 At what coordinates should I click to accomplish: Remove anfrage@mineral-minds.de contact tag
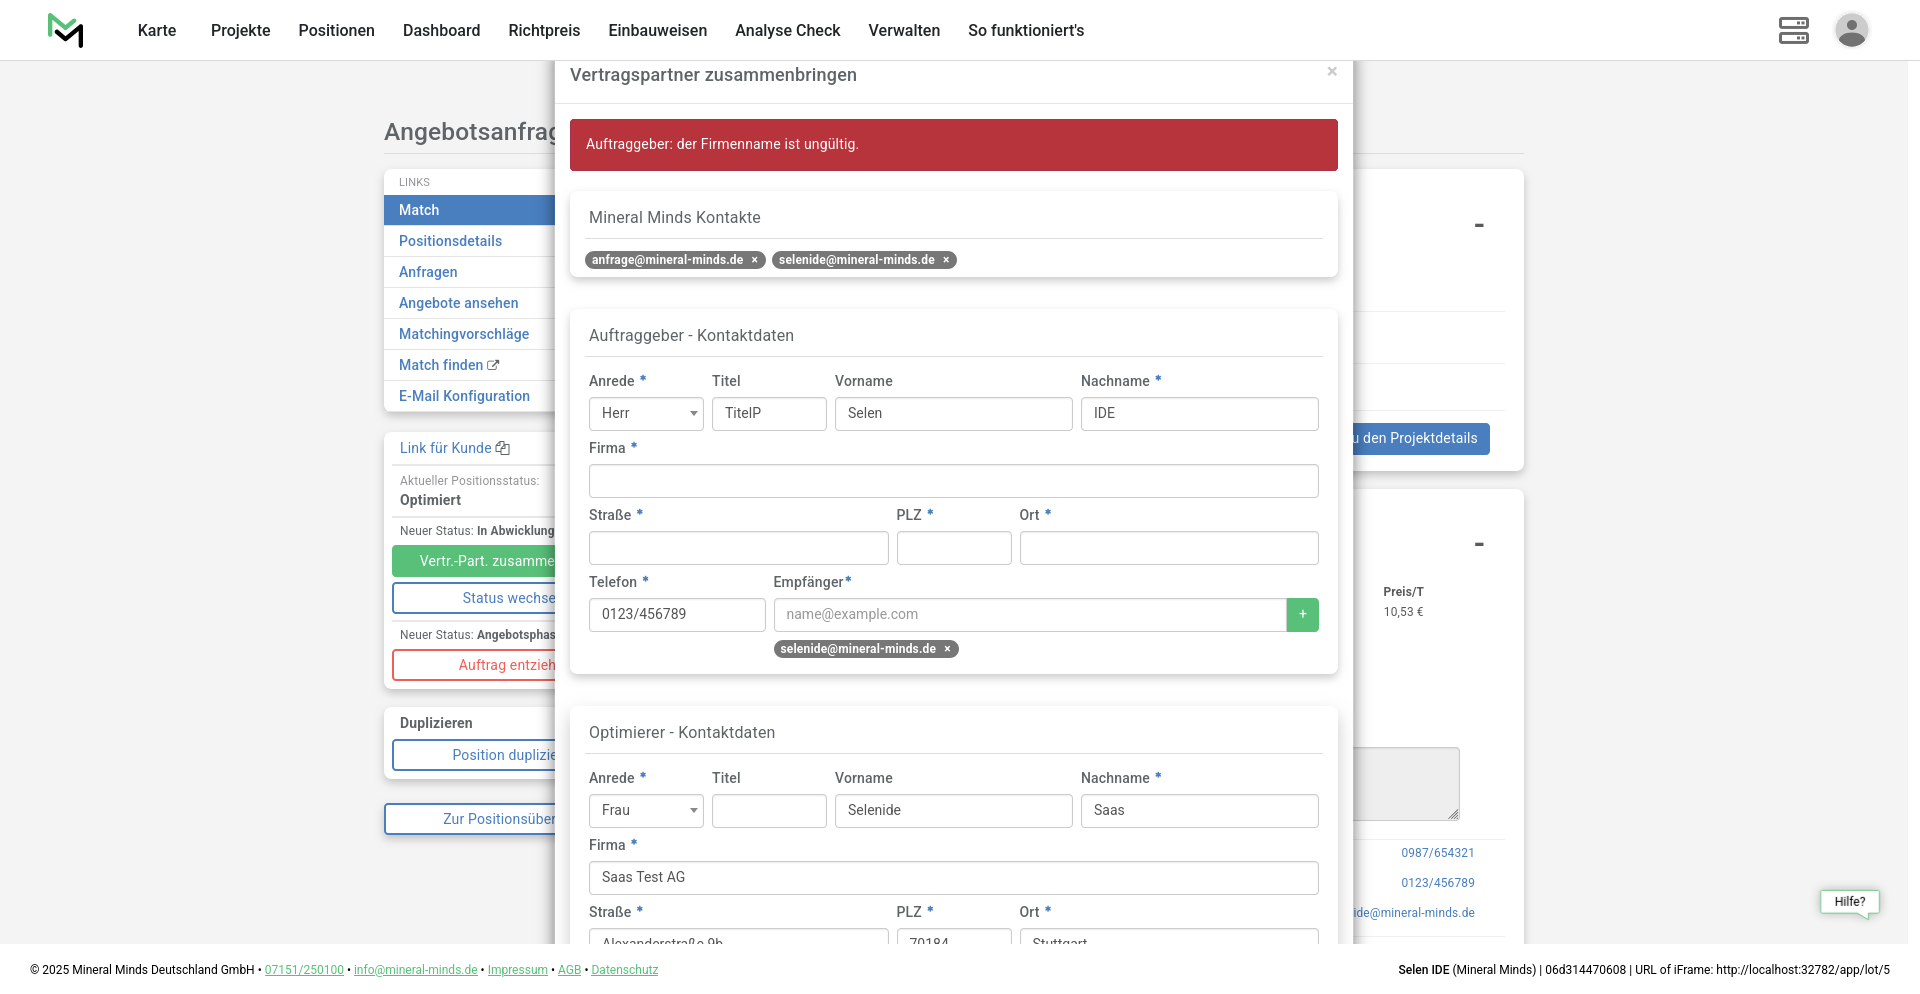(755, 260)
